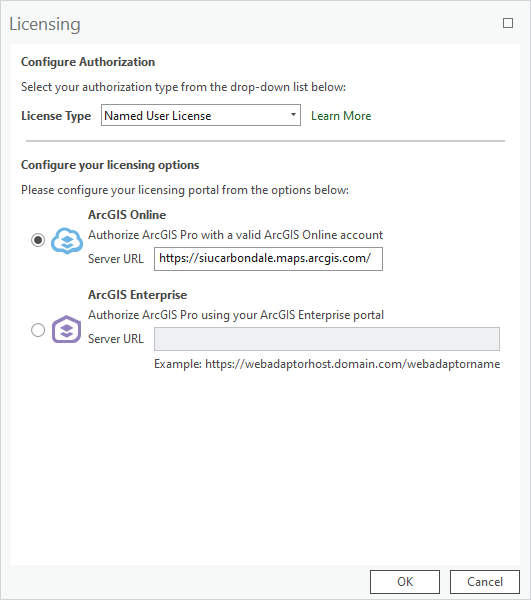Dismiss dialog with the Cancel button
Image resolution: width=531 pixels, height=600 pixels.
(x=485, y=582)
